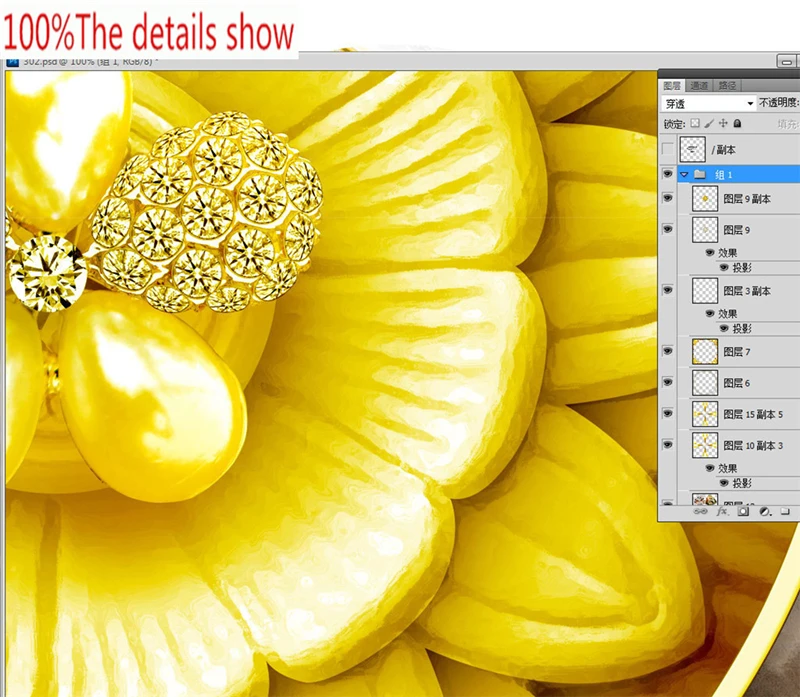This screenshot has height=697, width=800.
Task: Click 投影 label under 图层 3 副本
Action: point(742,329)
